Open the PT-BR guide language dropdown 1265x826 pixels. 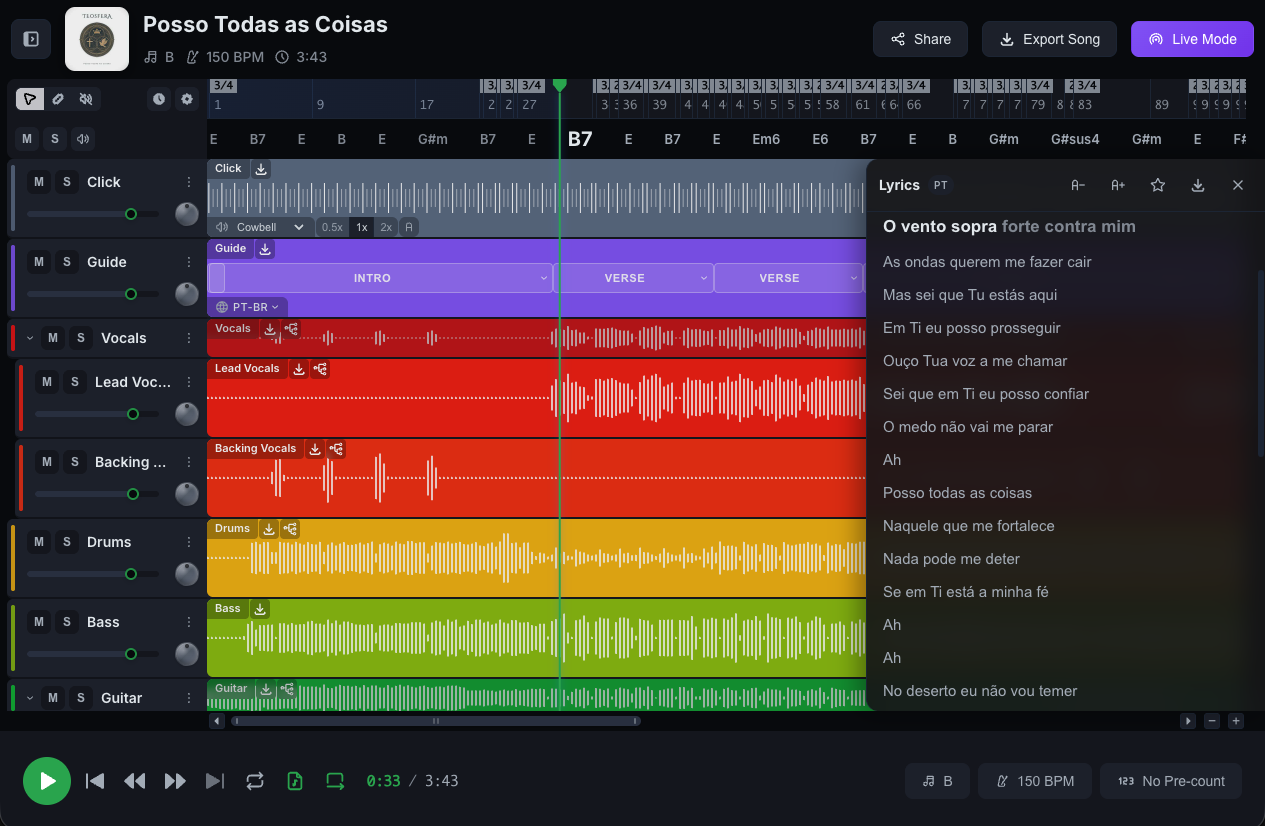tap(249, 307)
